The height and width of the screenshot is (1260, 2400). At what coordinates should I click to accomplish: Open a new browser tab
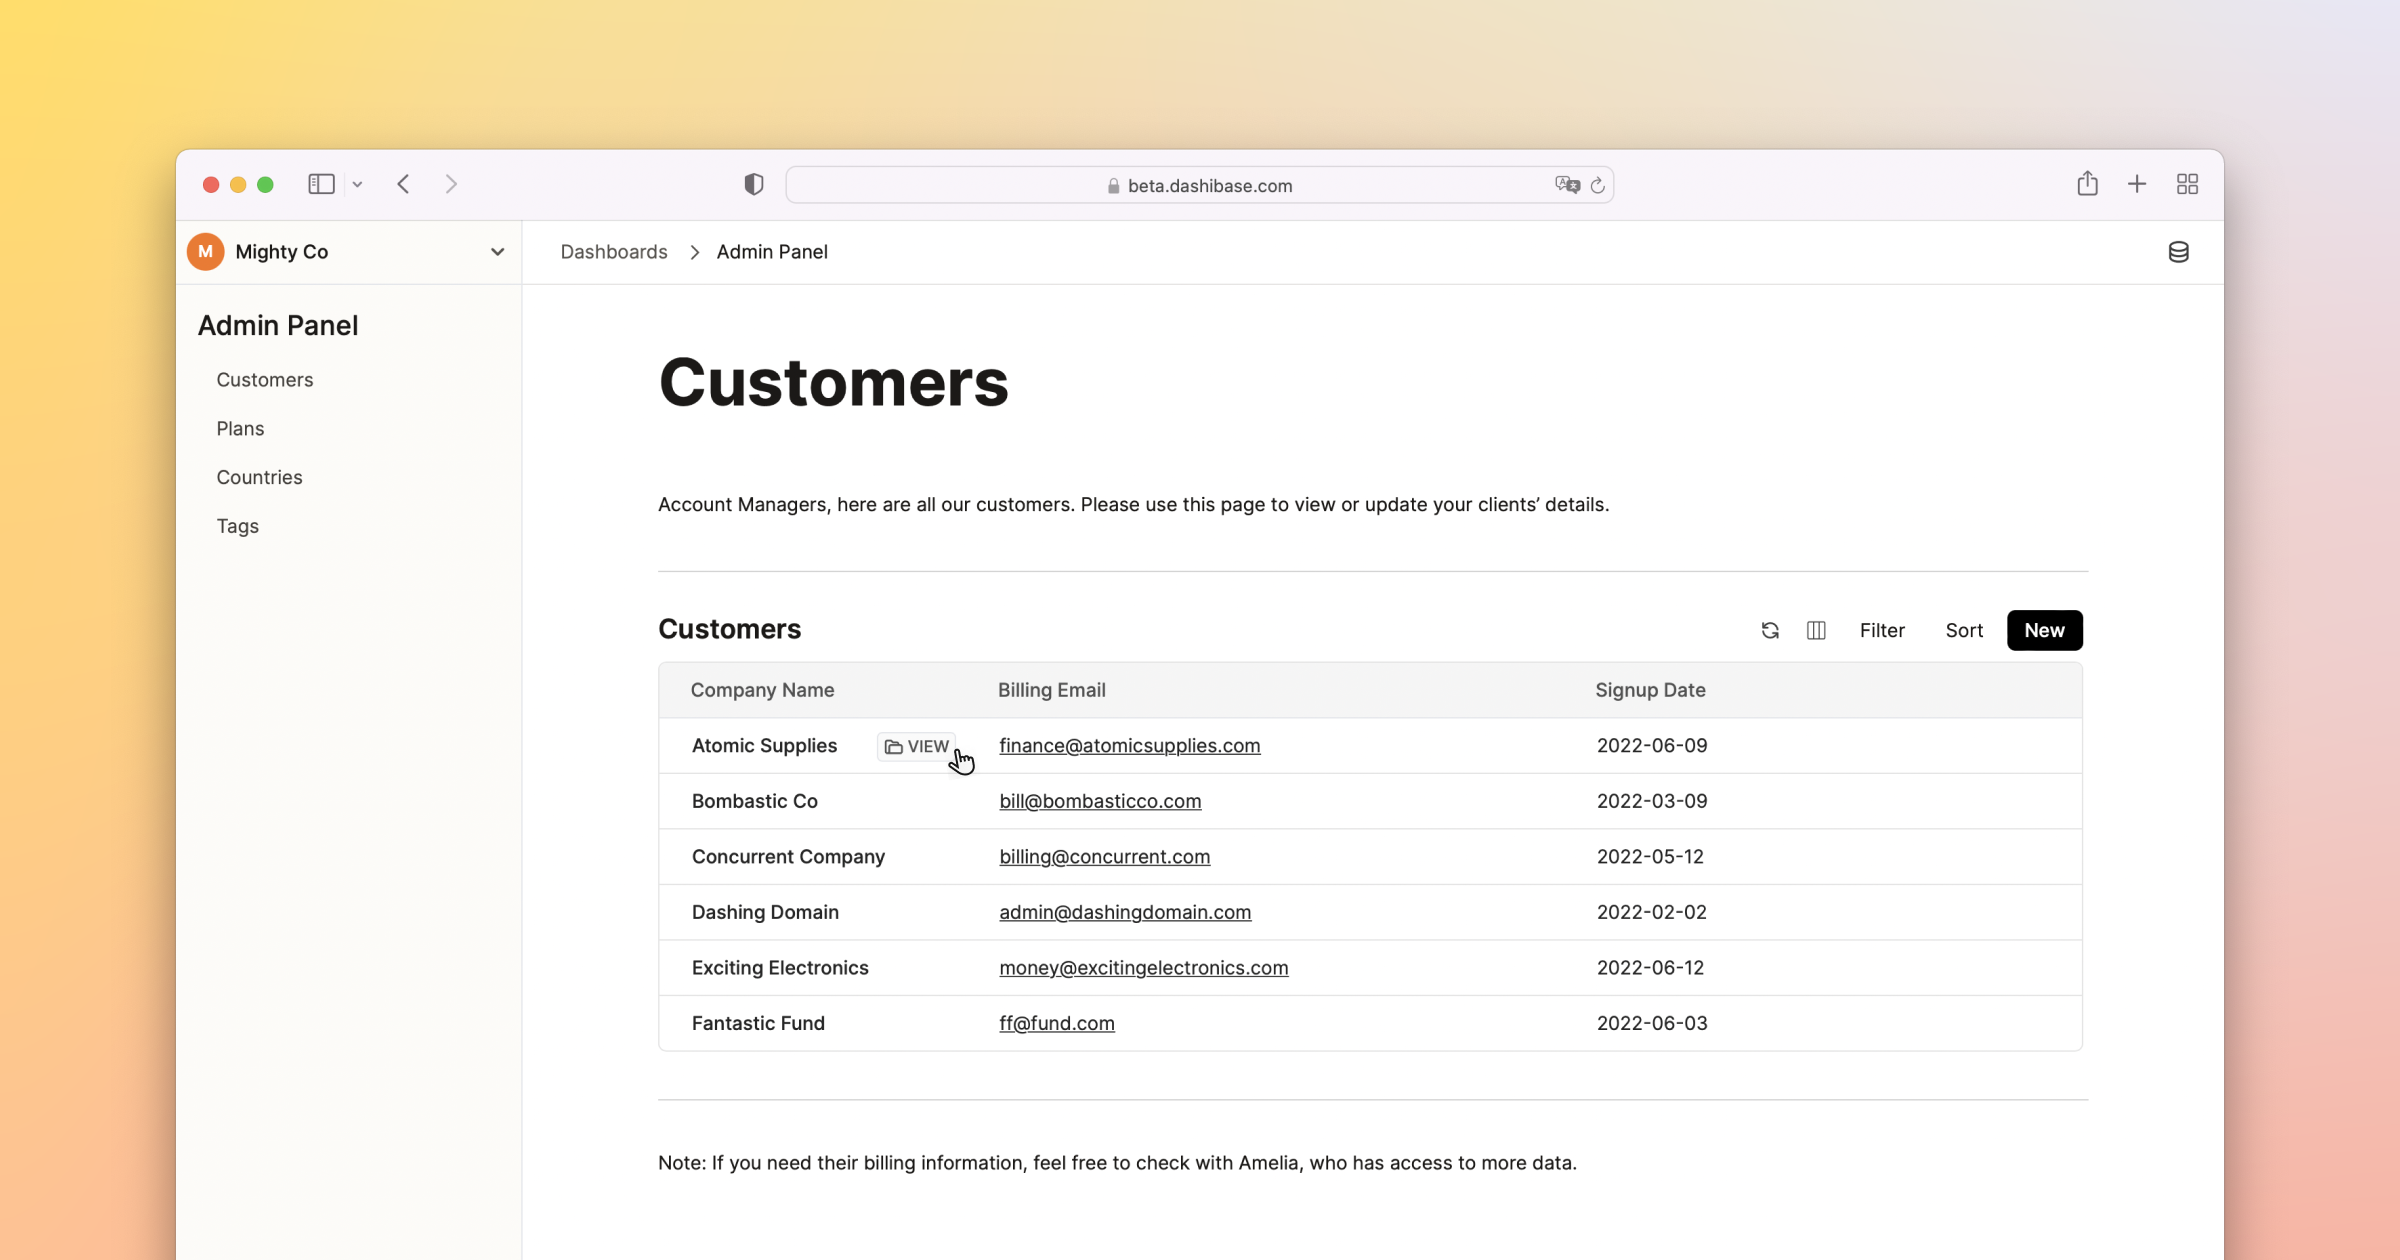tap(2137, 184)
